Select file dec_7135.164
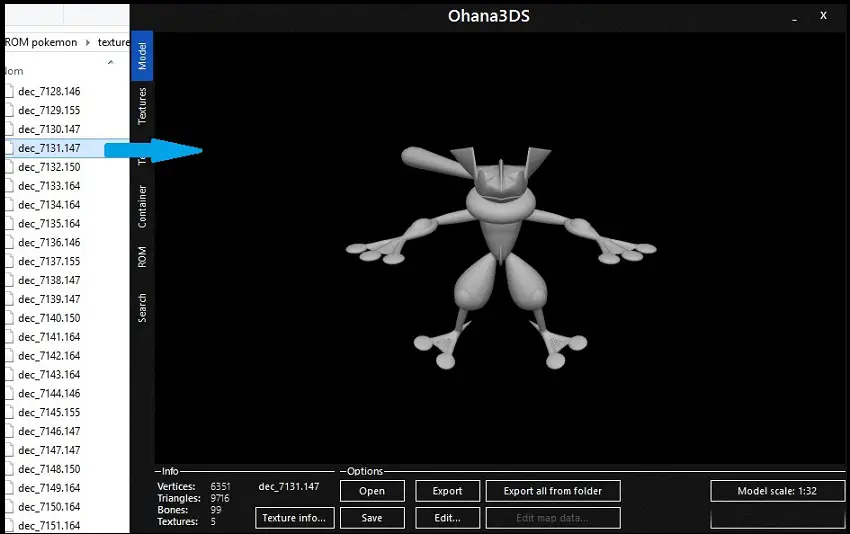Image resolution: width=850 pixels, height=534 pixels. (x=49, y=224)
